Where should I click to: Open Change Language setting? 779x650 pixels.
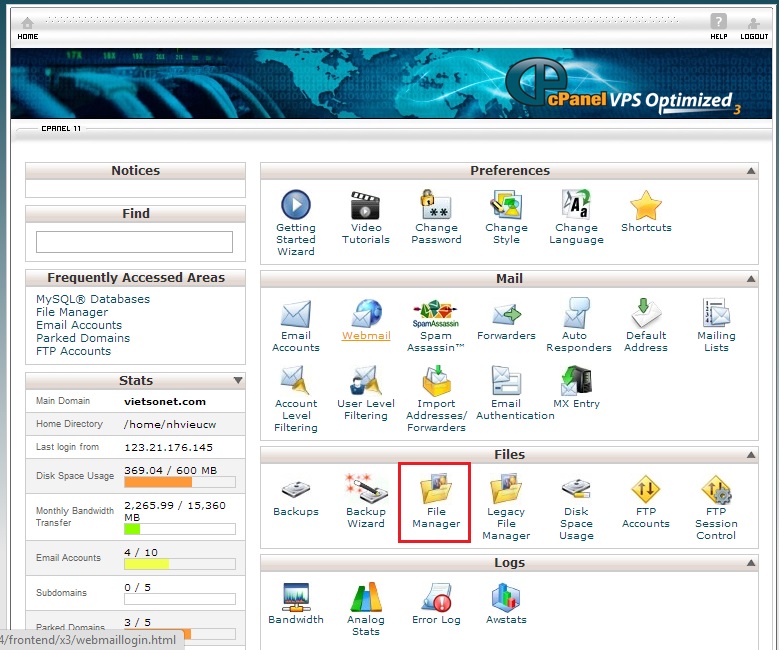click(576, 217)
